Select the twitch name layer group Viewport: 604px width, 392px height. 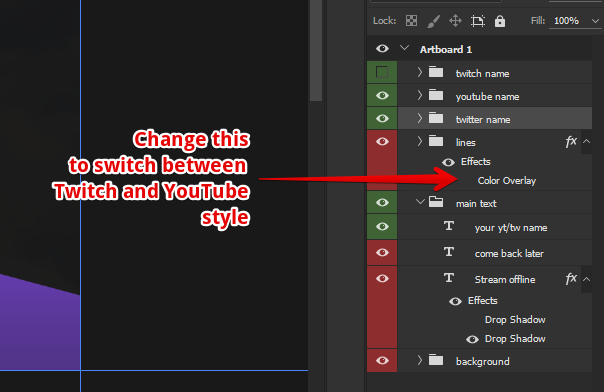[x=482, y=73]
